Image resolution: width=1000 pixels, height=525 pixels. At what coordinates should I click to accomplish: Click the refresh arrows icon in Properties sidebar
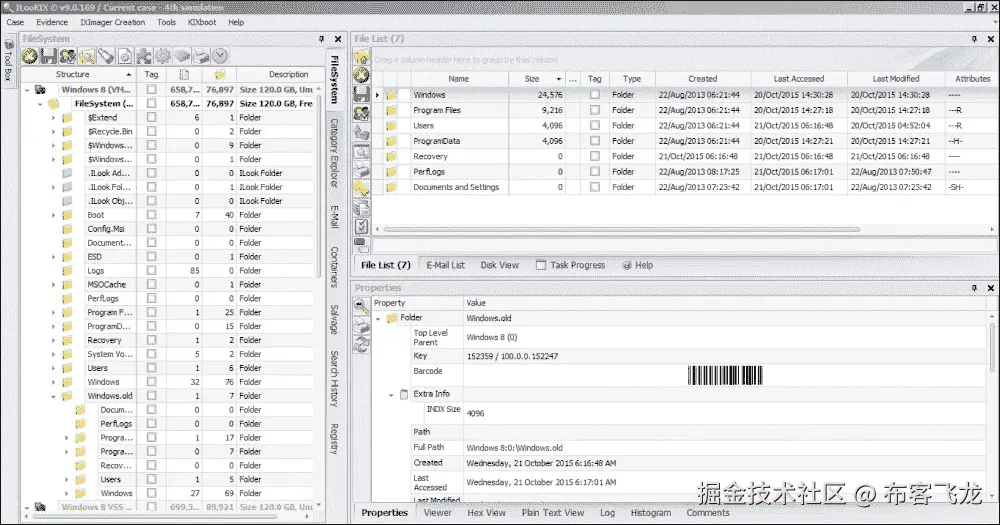[x=362, y=344]
